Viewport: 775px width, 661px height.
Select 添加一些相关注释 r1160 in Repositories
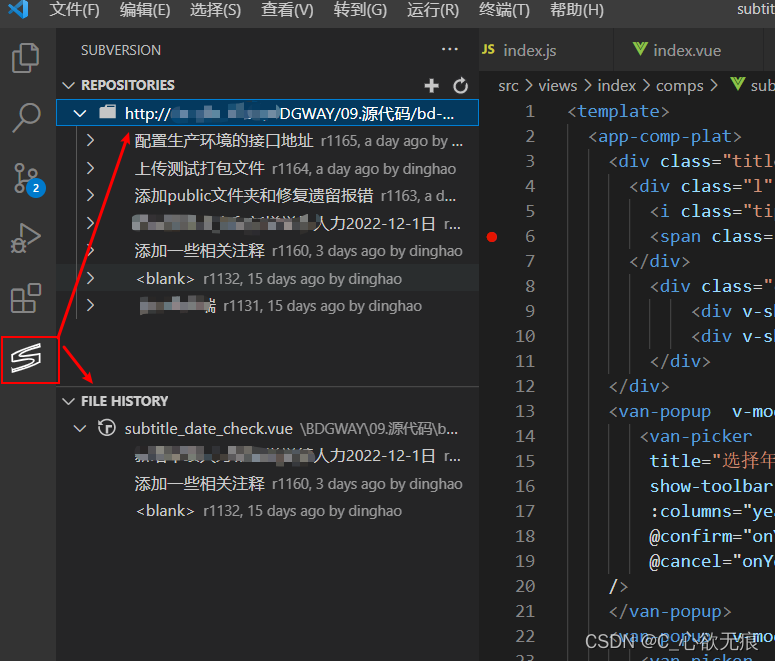pos(267,251)
